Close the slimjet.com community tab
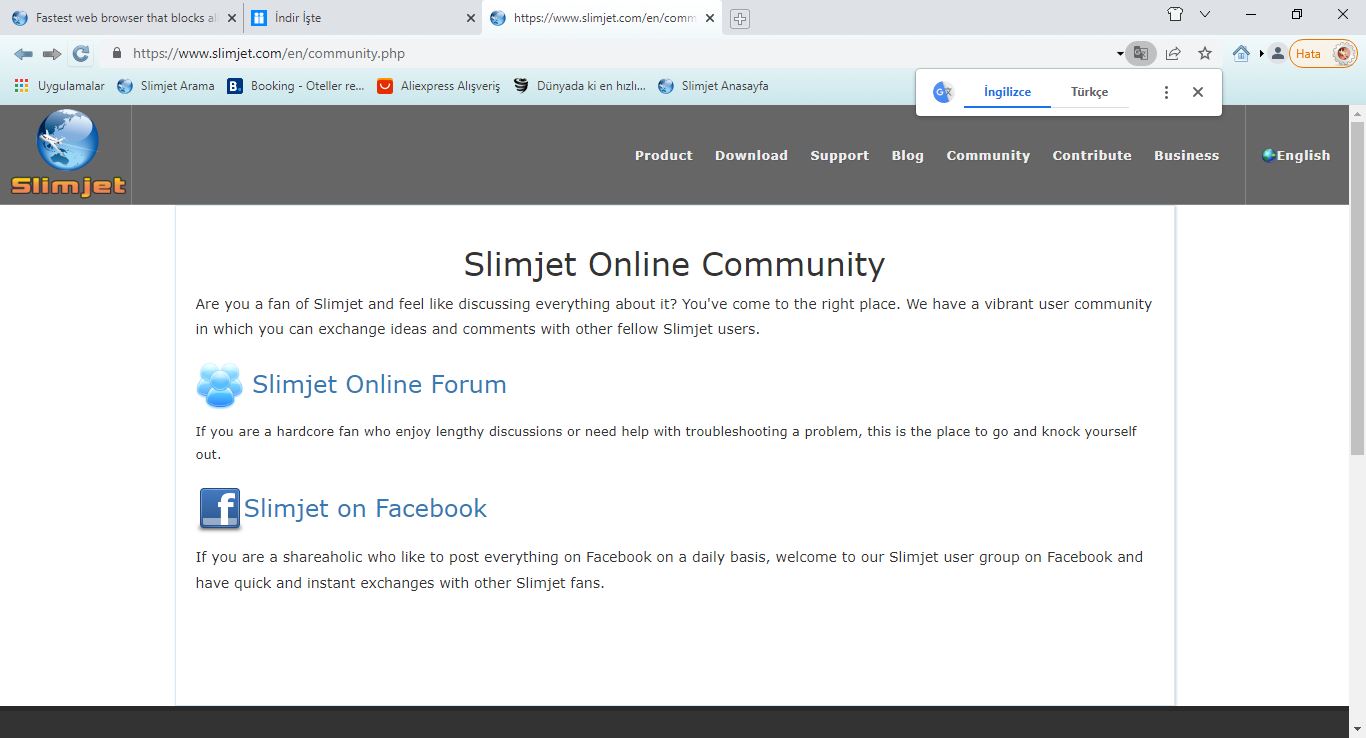The height and width of the screenshot is (738, 1366). click(710, 18)
